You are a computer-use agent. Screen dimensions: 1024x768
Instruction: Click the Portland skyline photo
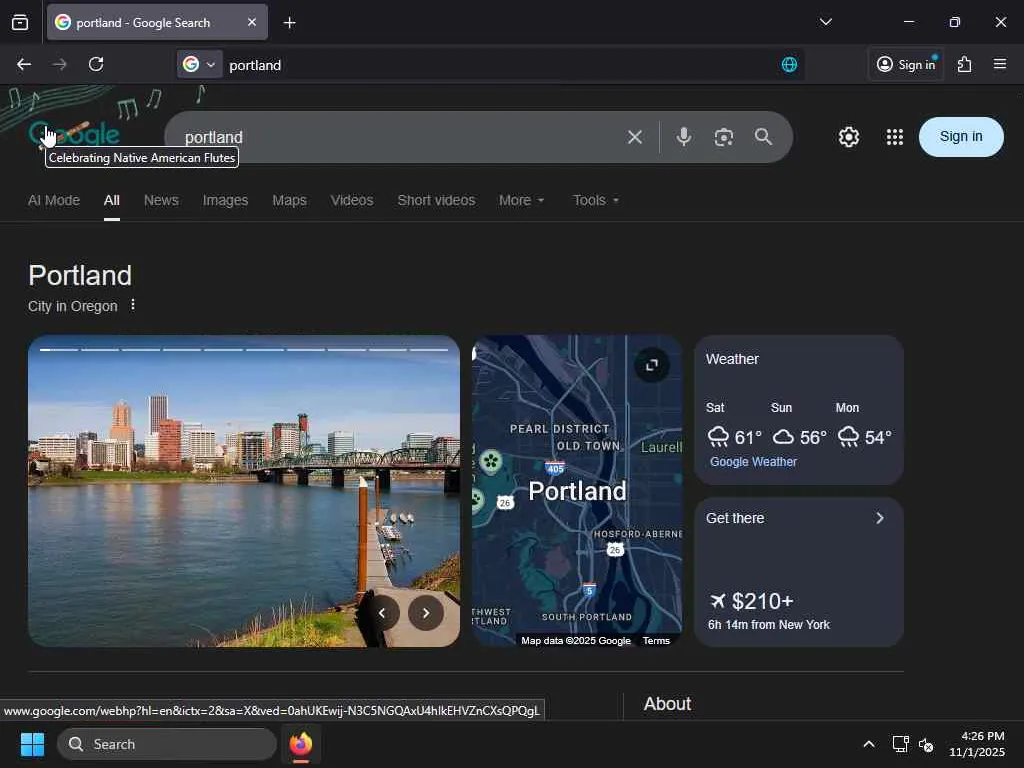point(244,490)
